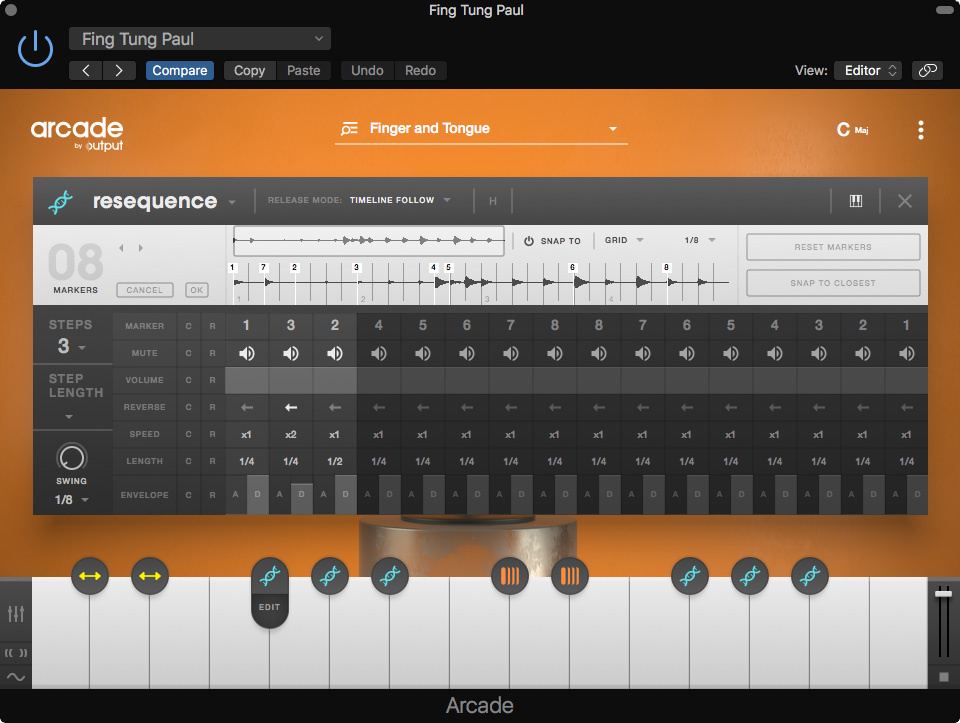960x723 pixels.
Task: Click the first orange bars key icon
Action: click(x=509, y=576)
